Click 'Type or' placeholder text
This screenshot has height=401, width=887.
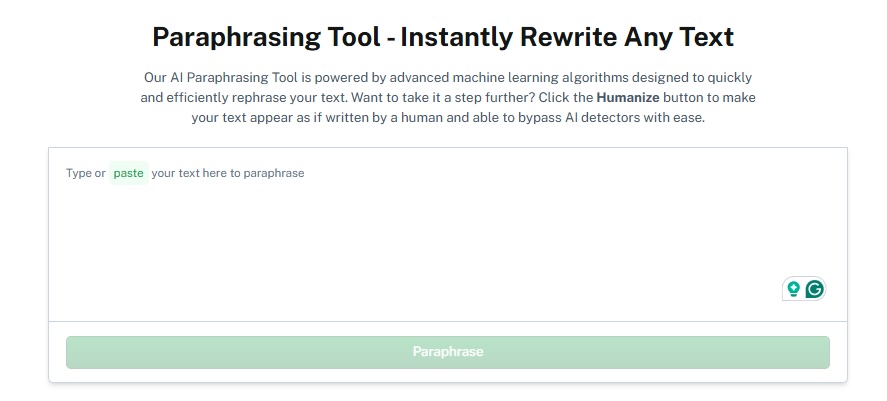pos(85,173)
